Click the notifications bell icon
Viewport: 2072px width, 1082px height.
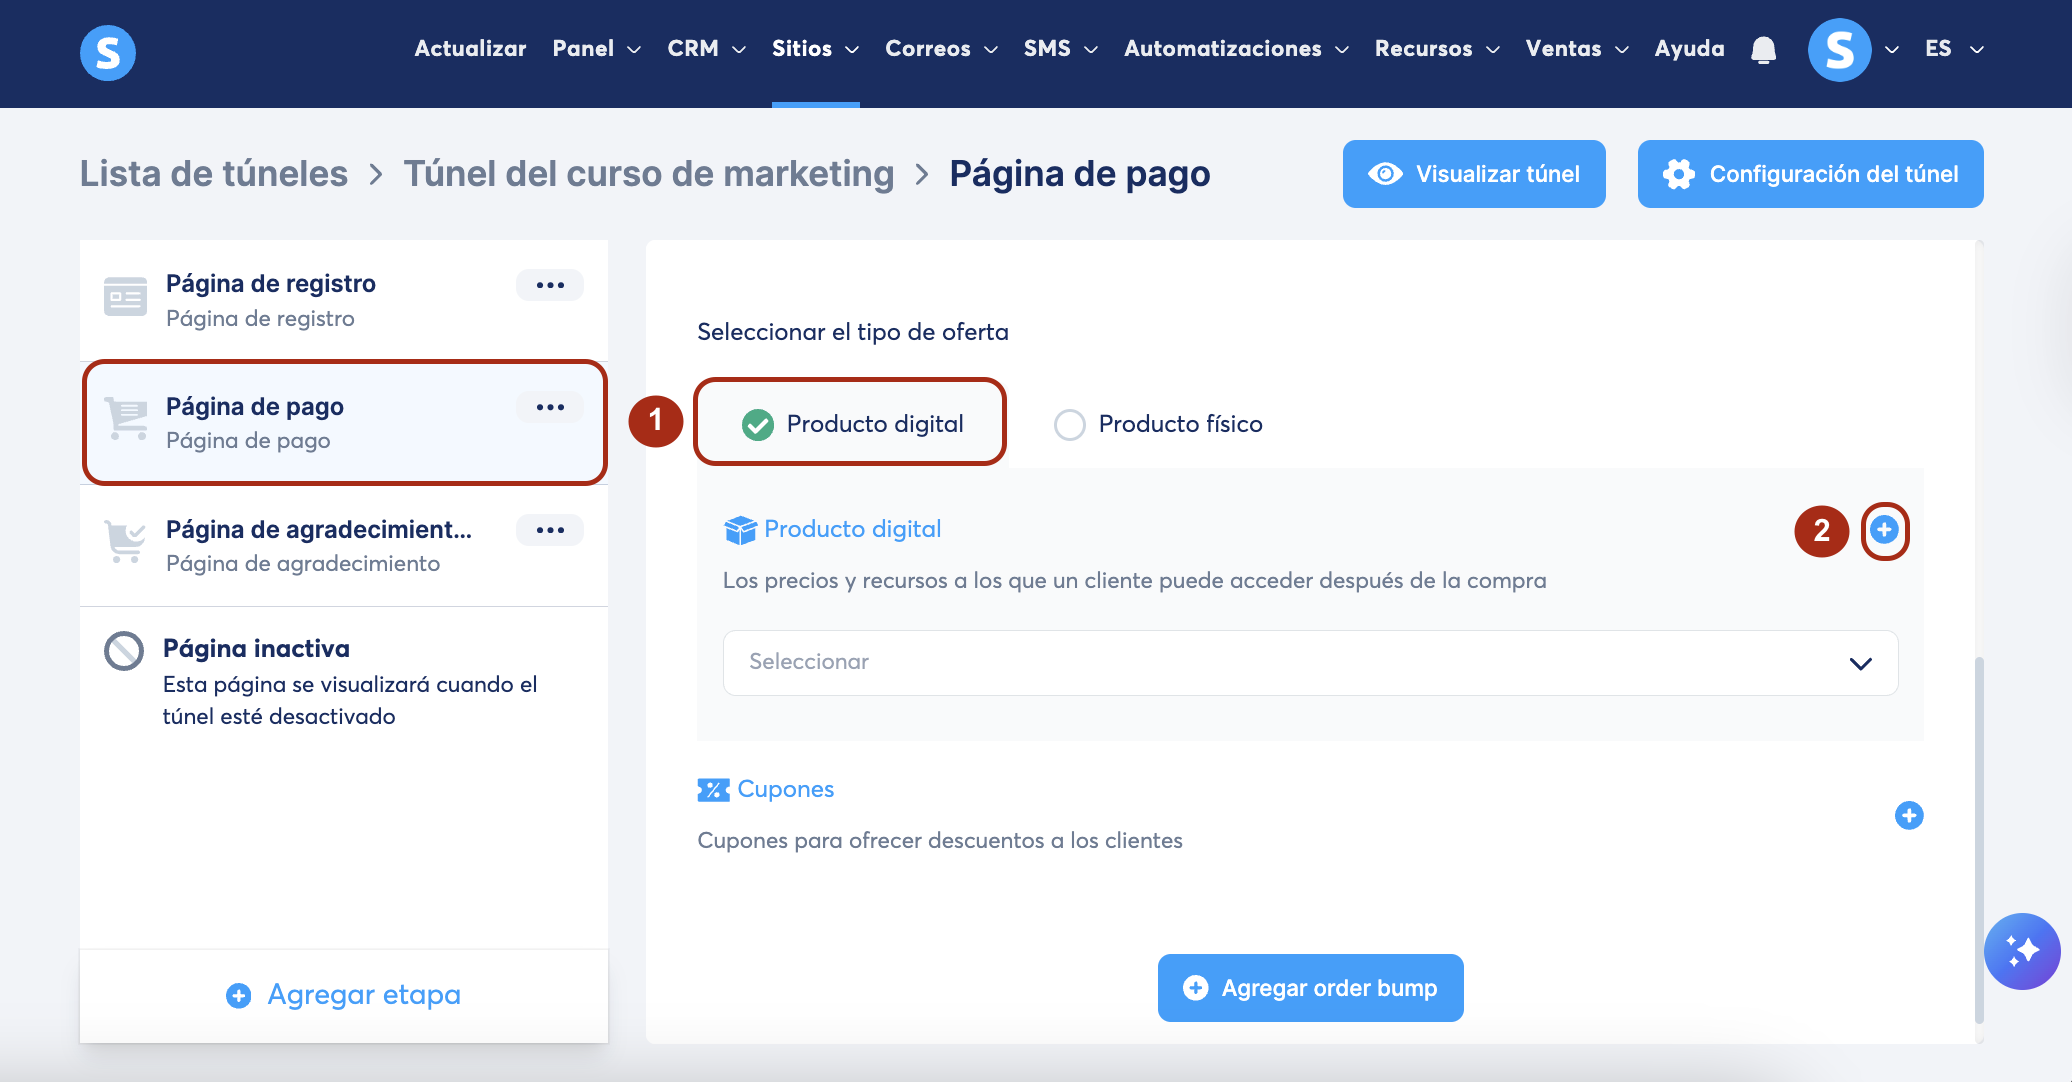[x=1763, y=50]
